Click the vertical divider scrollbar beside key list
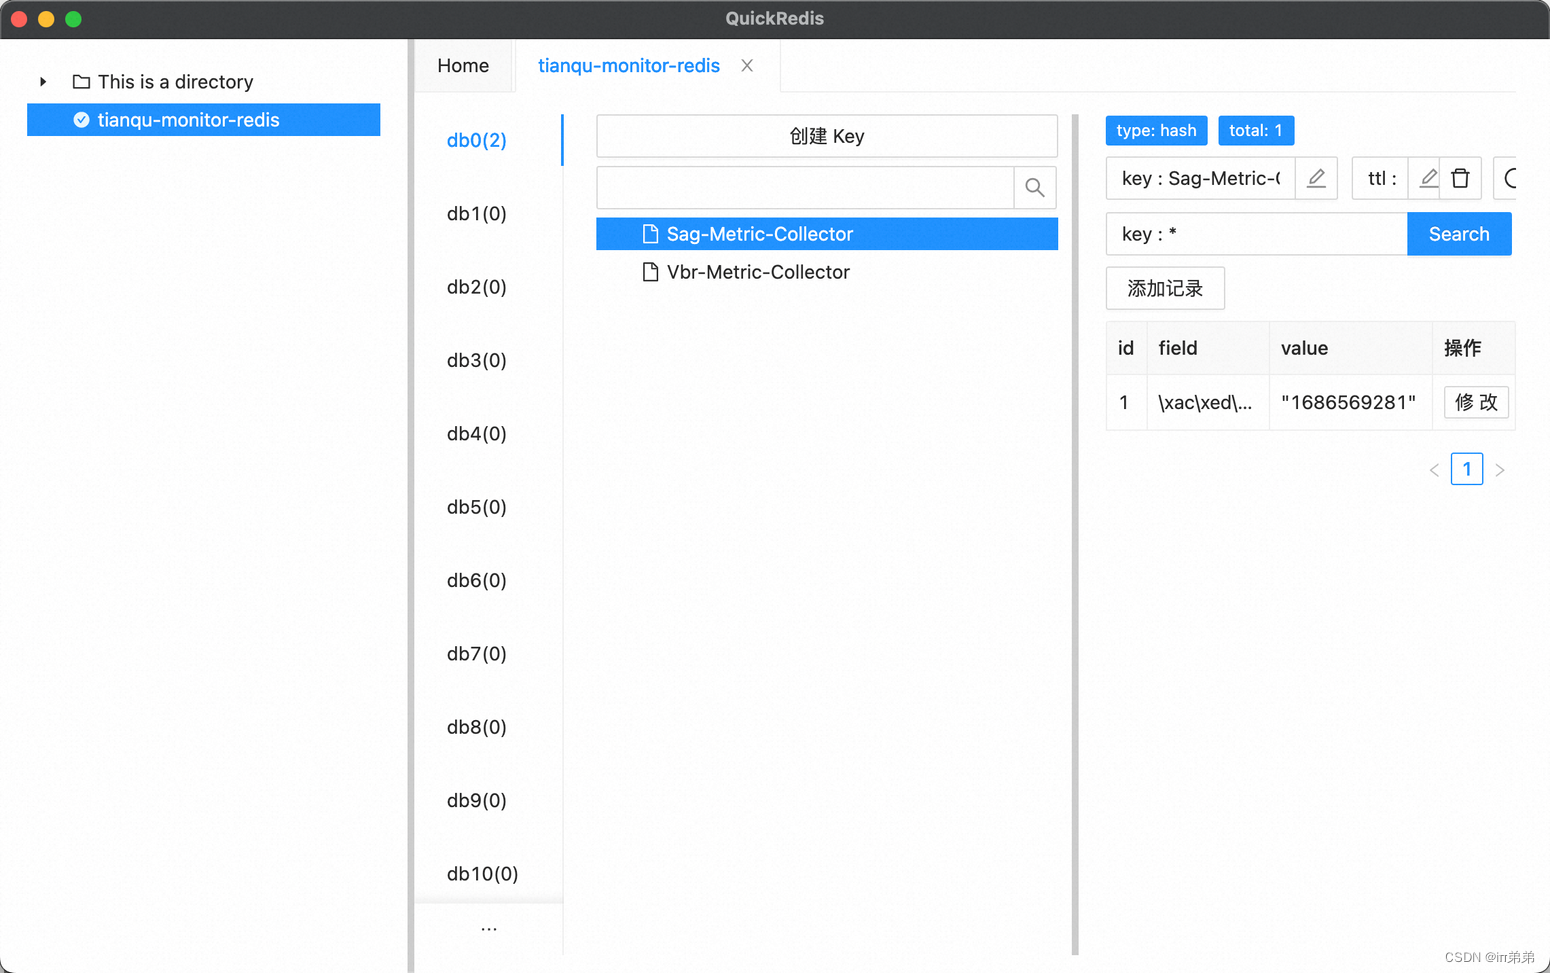The image size is (1550, 973). (1075, 535)
